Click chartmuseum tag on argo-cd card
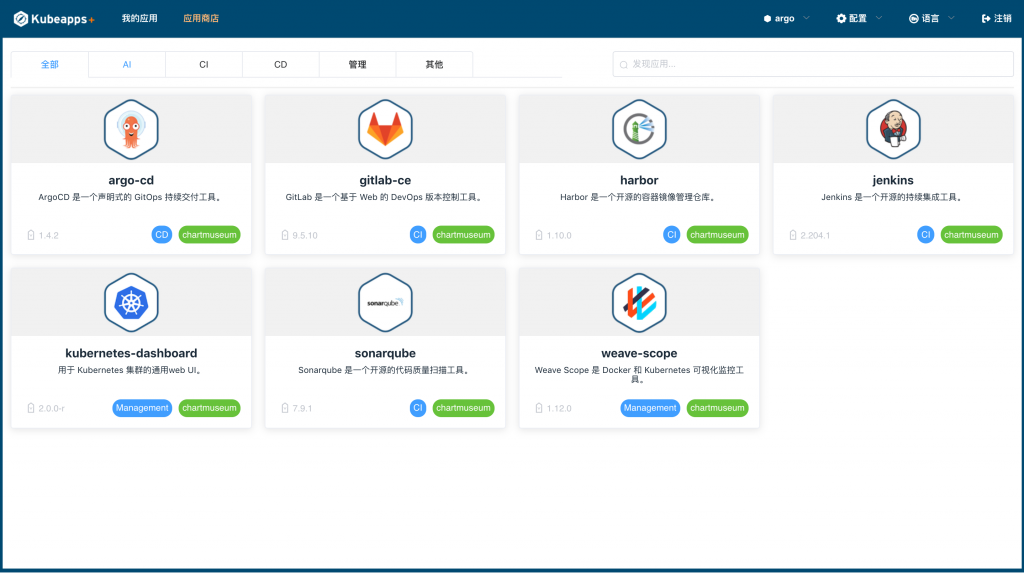 coord(210,235)
